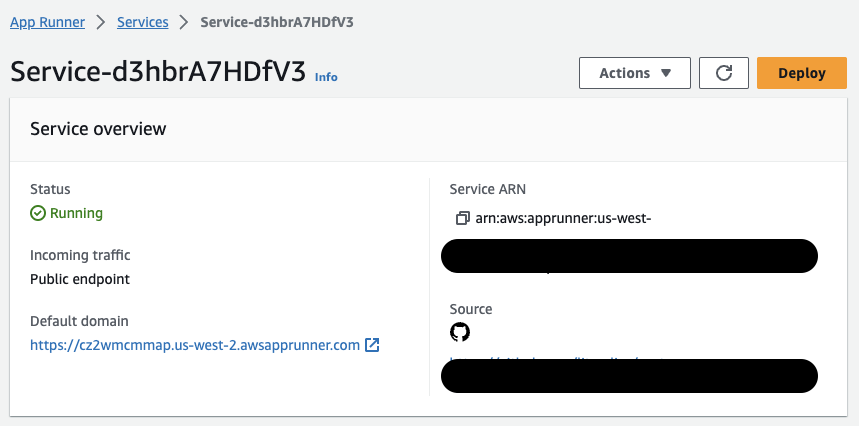Click the orange Deploy button

(x=802, y=73)
